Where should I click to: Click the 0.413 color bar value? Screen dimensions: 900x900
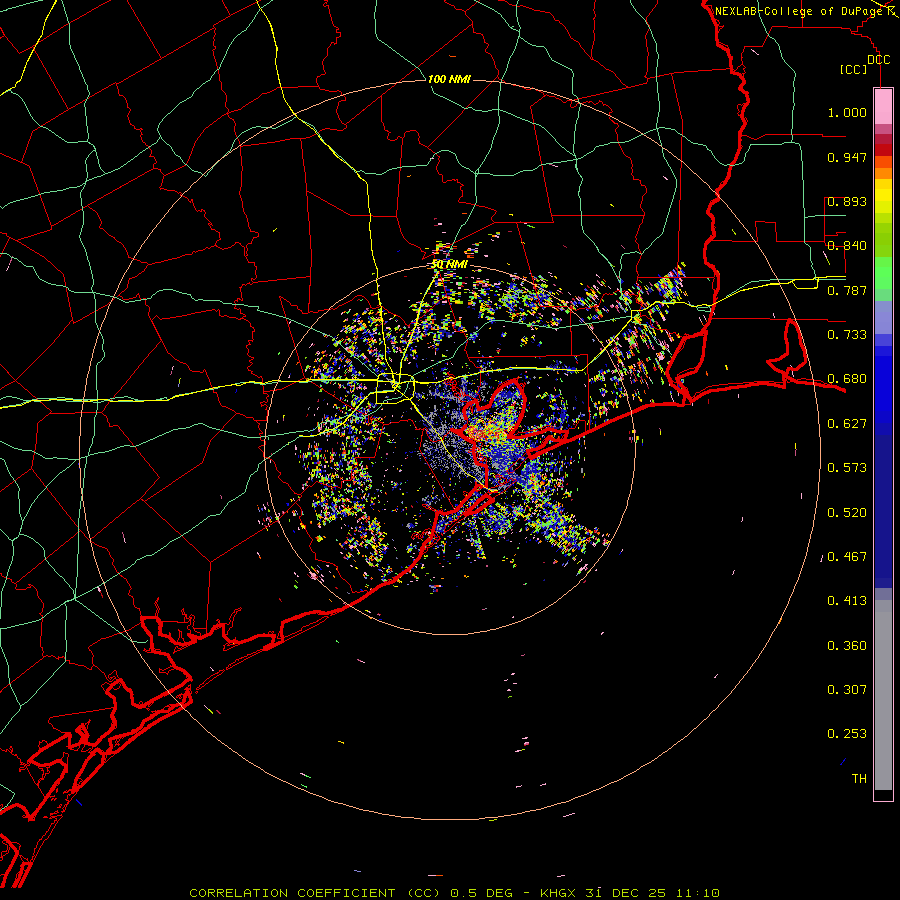[x=847, y=601]
